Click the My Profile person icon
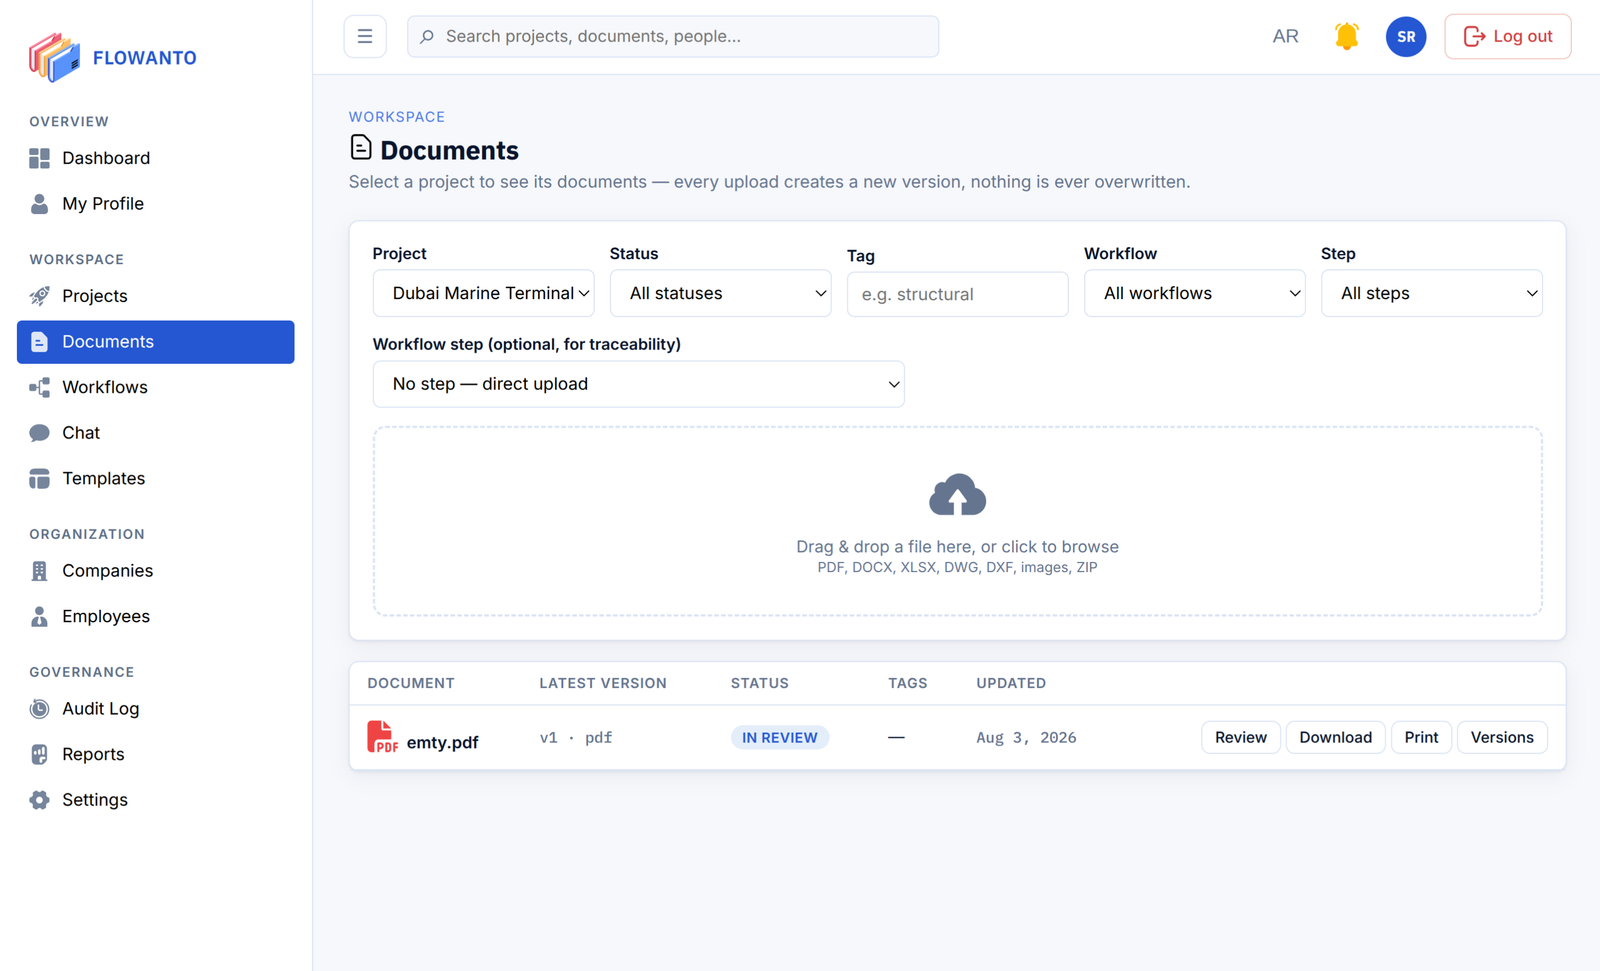This screenshot has height=971, width=1600. click(x=39, y=204)
